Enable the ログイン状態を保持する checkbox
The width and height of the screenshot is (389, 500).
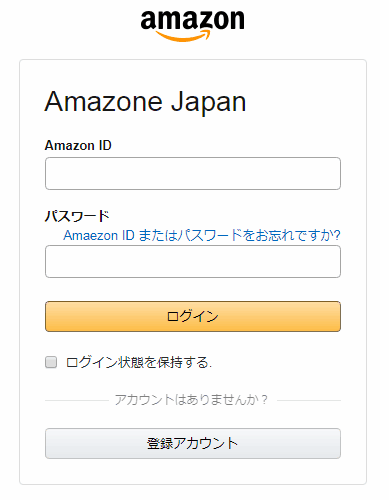point(51,362)
